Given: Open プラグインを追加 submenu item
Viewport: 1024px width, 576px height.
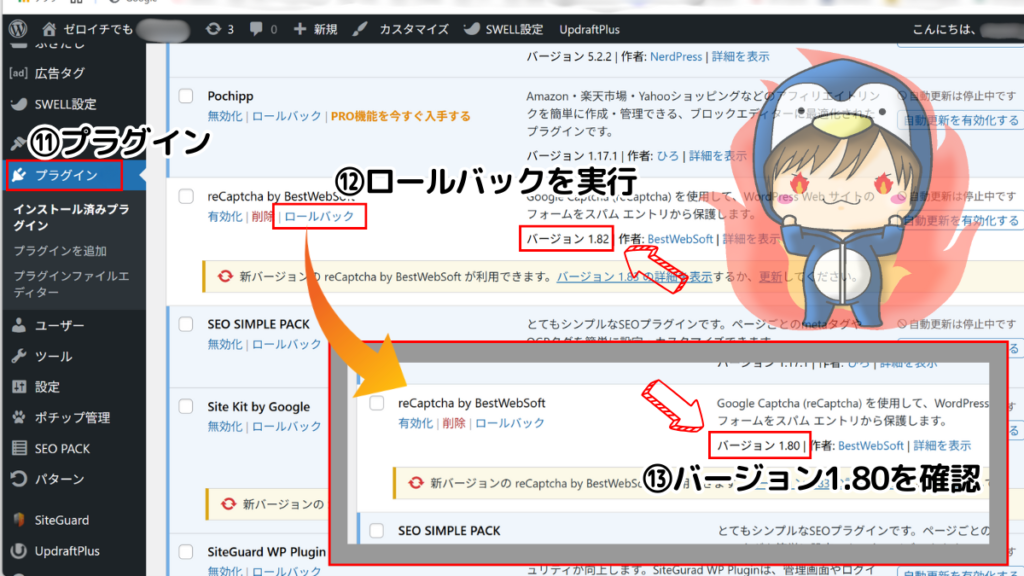Looking at the screenshot, I should tap(60, 251).
